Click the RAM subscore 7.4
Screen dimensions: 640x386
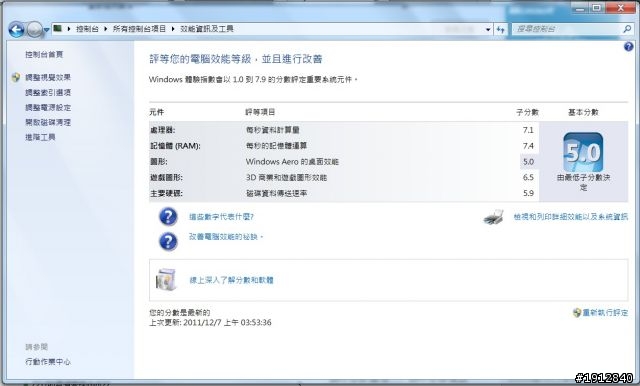[x=528, y=146]
